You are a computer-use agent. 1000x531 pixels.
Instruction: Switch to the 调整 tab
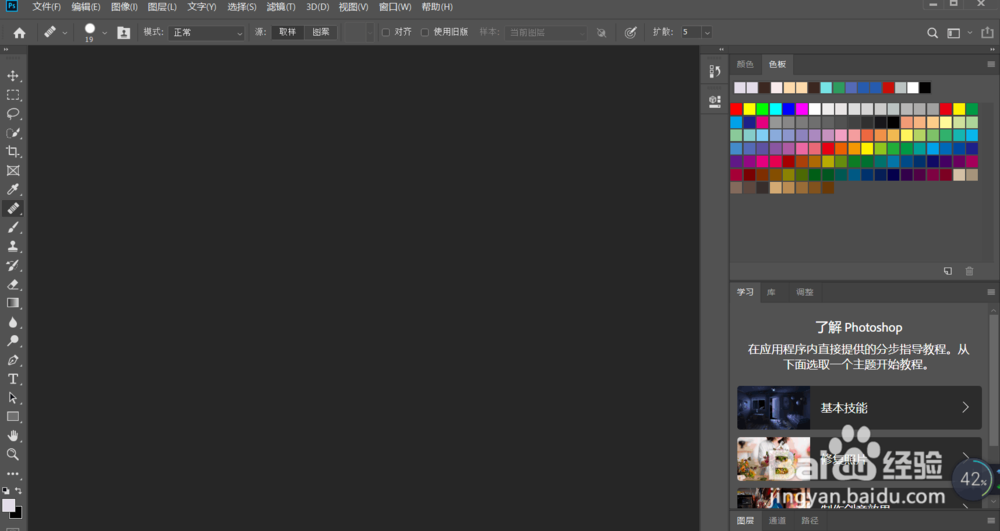pos(805,292)
